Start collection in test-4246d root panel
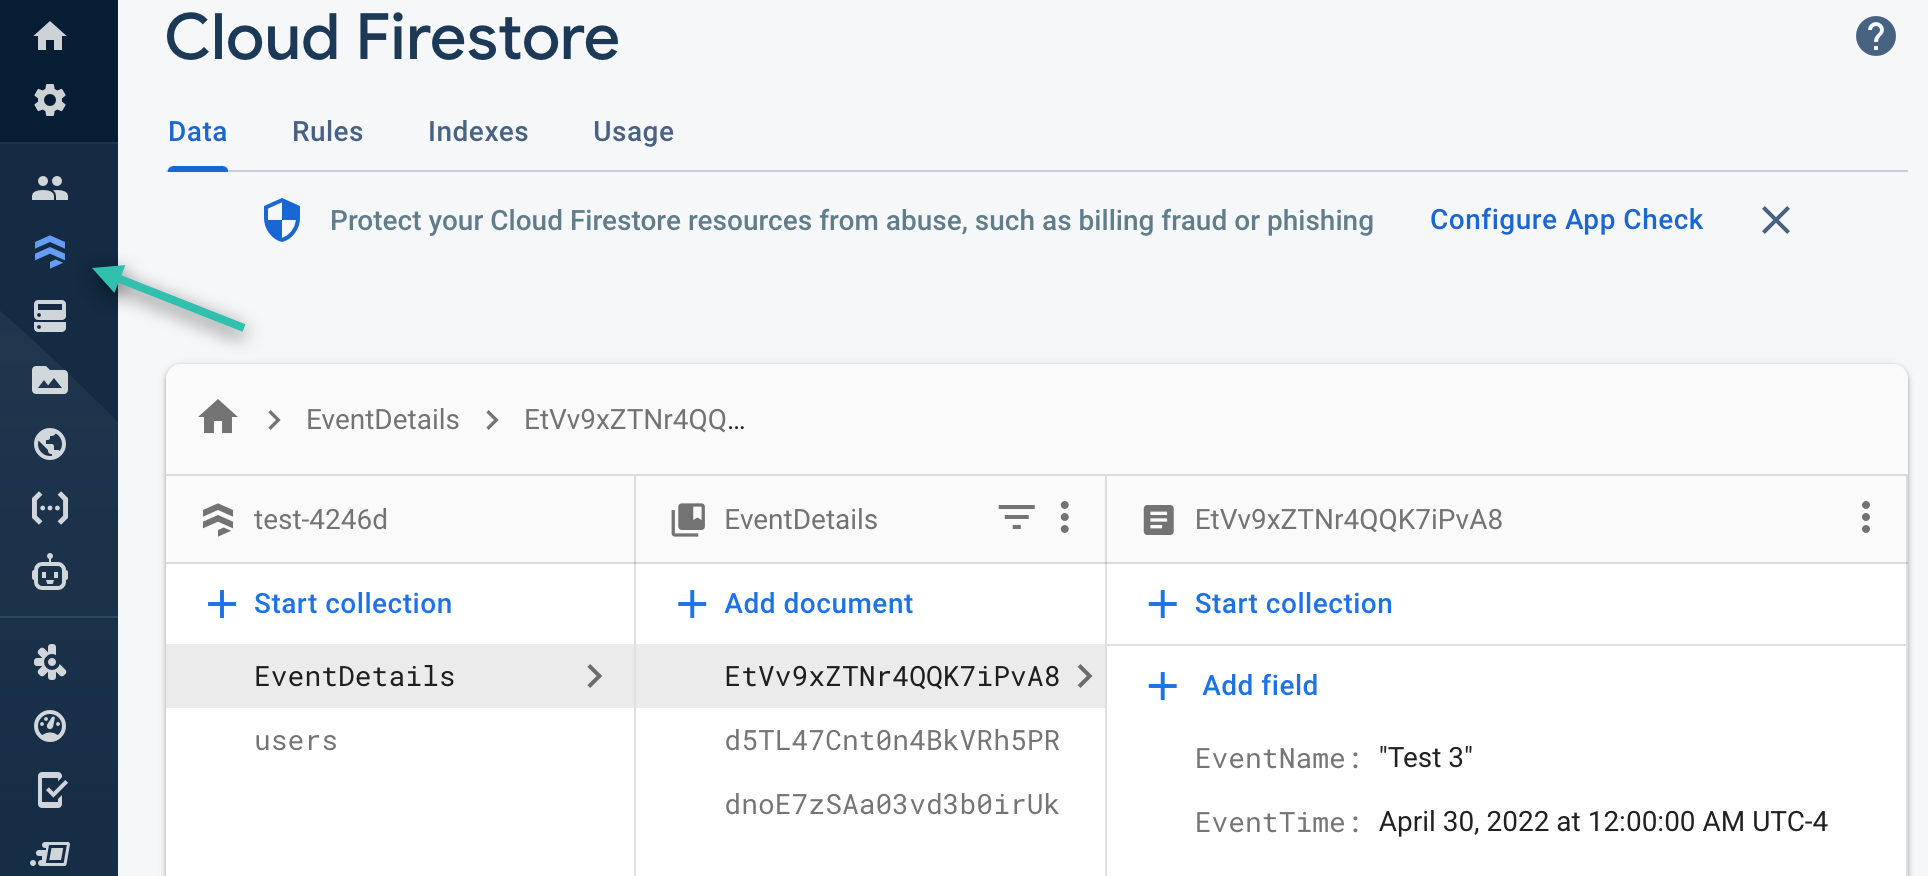The image size is (1928, 876). pyautogui.click(x=329, y=604)
